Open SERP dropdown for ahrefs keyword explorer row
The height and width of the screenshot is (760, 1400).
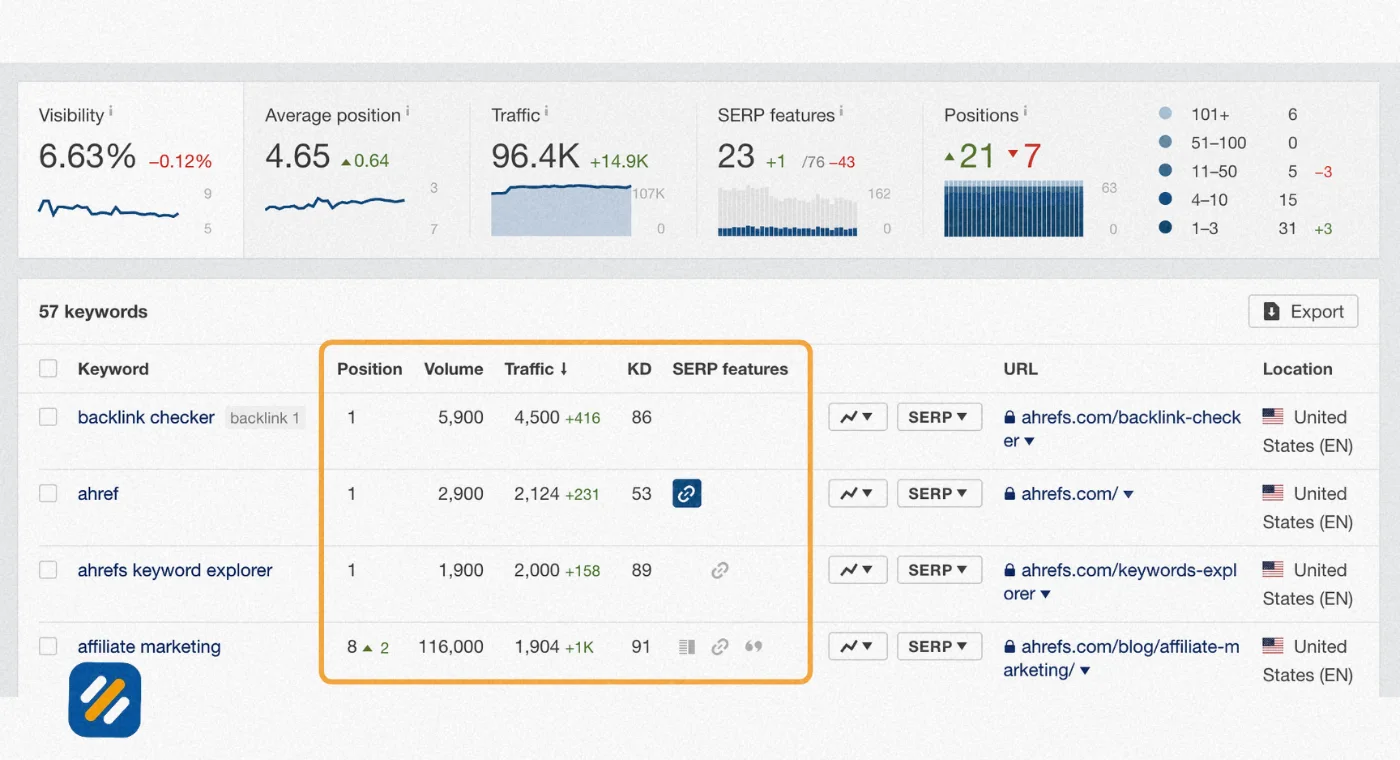(x=939, y=570)
